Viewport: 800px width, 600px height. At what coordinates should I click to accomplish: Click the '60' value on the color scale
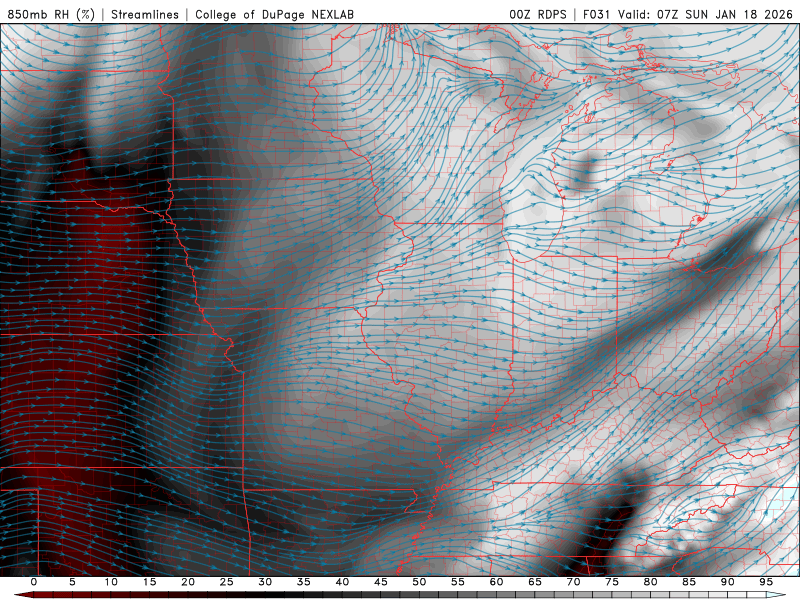pyautogui.click(x=496, y=582)
